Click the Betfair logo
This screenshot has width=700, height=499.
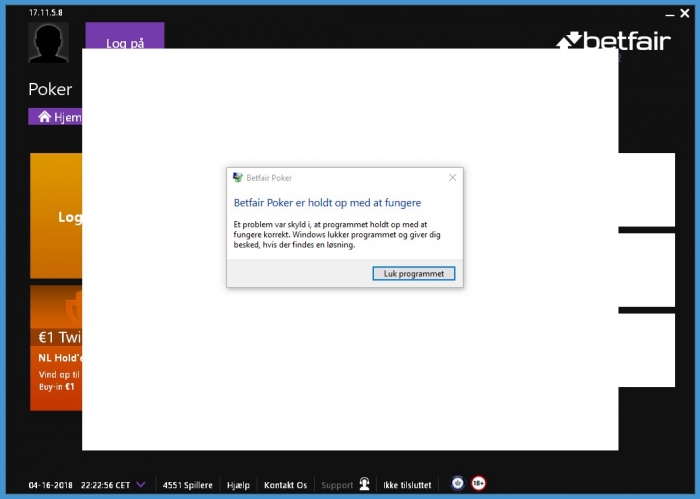[613, 41]
